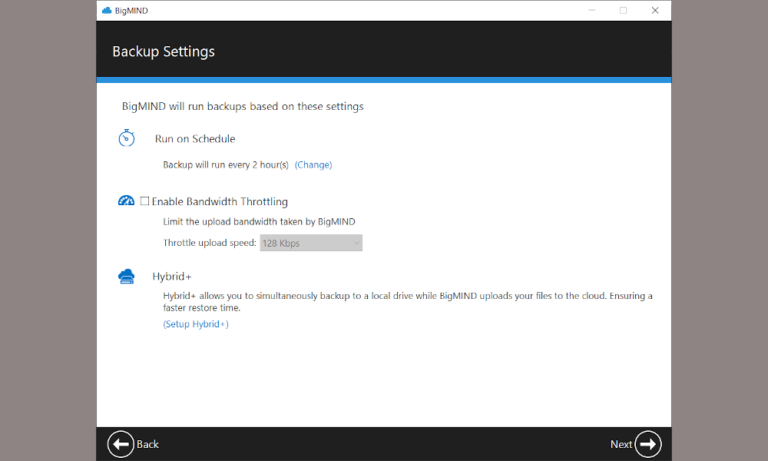This screenshot has width=768, height=461.
Task: Close the BigMIND window
Action: (x=655, y=10)
